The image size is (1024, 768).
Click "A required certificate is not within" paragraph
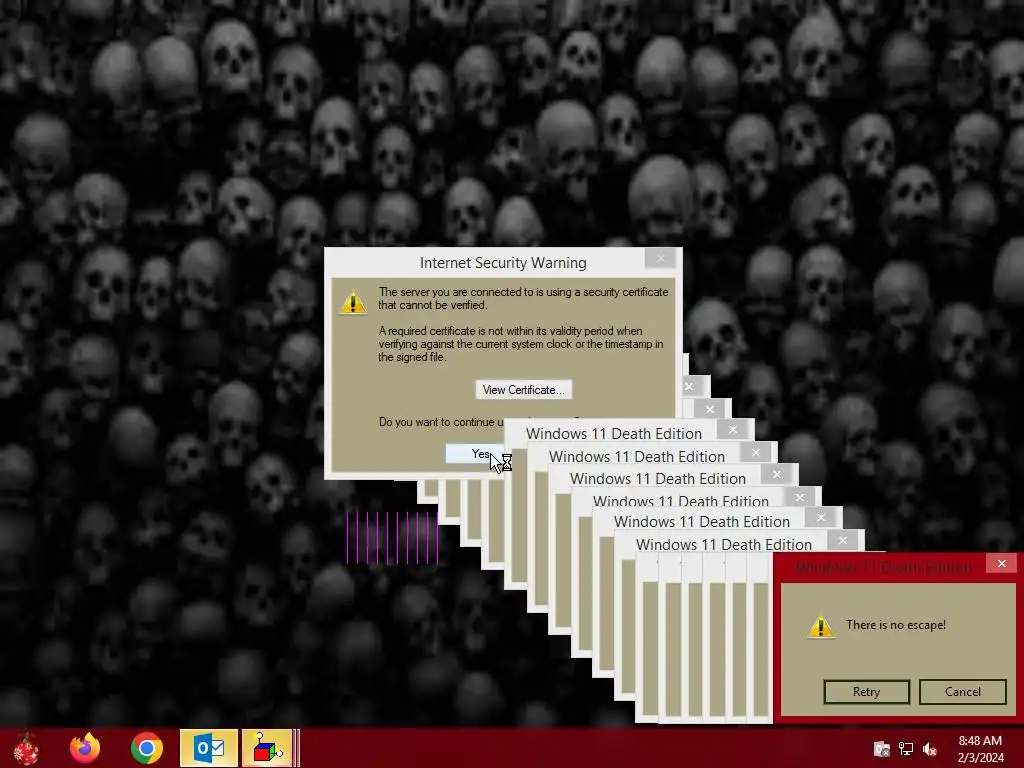[521, 344]
